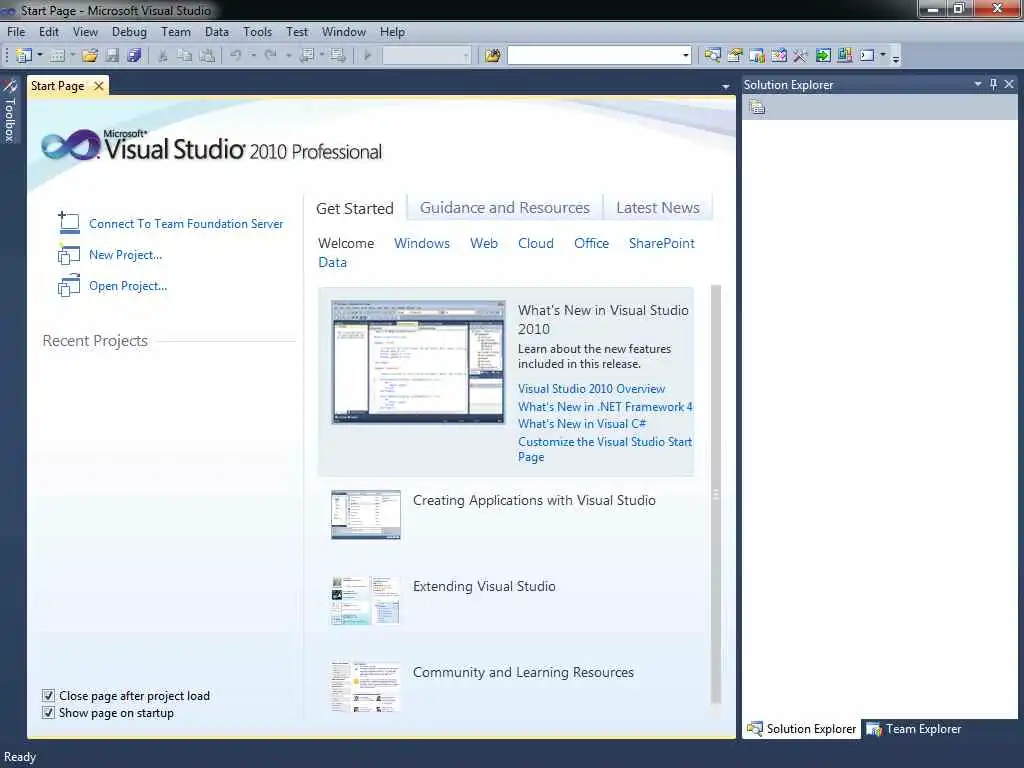Click the Team Explorer toolbar icon
The width and height of the screenshot is (1024, 768).
coord(757,56)
